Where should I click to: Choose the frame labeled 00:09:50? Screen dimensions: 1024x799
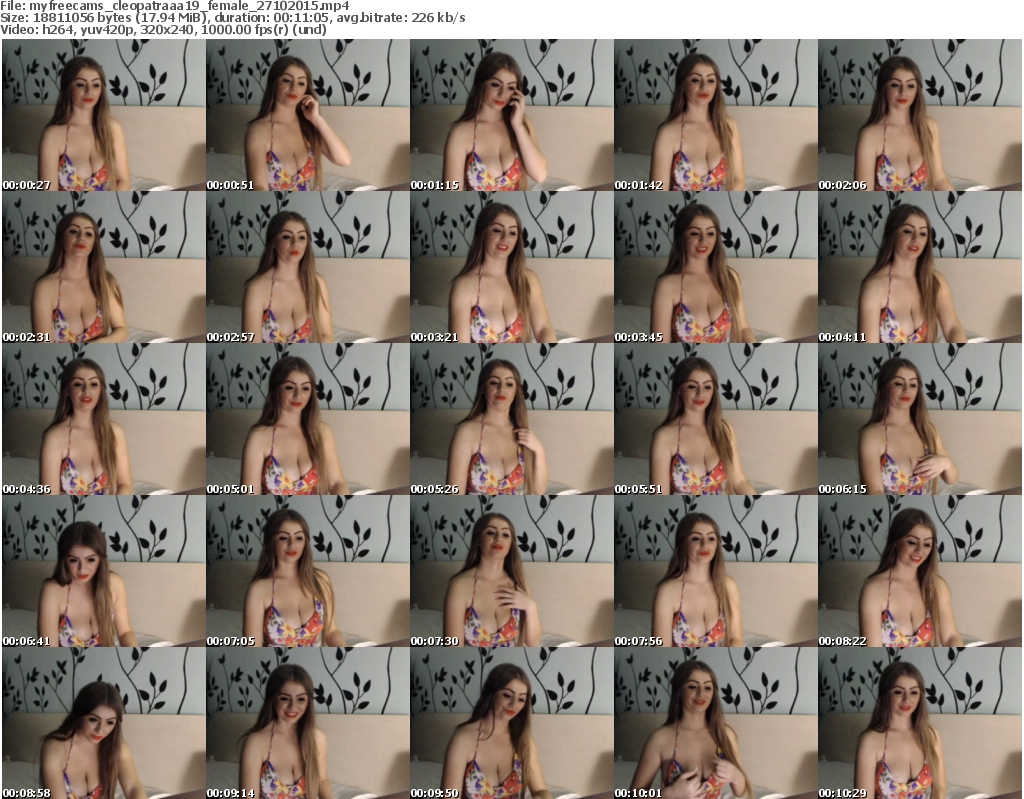click(511, 723)
